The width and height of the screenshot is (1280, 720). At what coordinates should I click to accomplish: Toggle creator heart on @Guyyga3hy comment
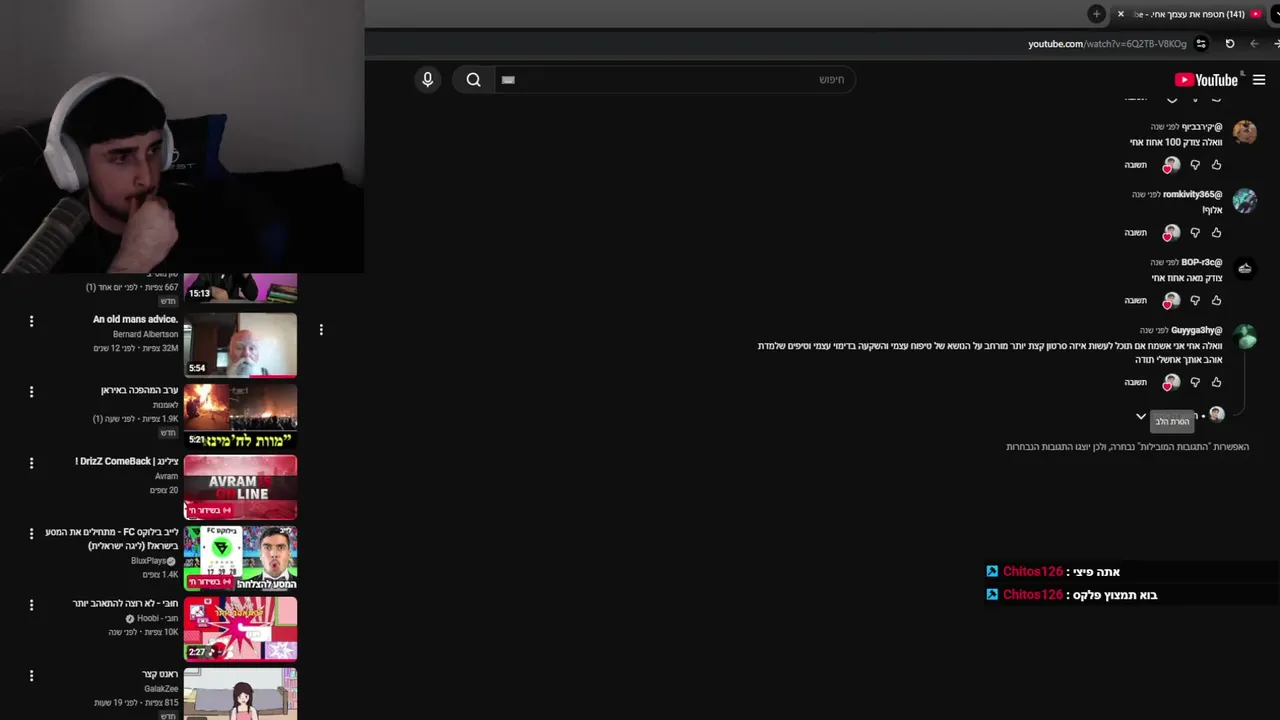pyautogui.click(x=1171, y=382)
